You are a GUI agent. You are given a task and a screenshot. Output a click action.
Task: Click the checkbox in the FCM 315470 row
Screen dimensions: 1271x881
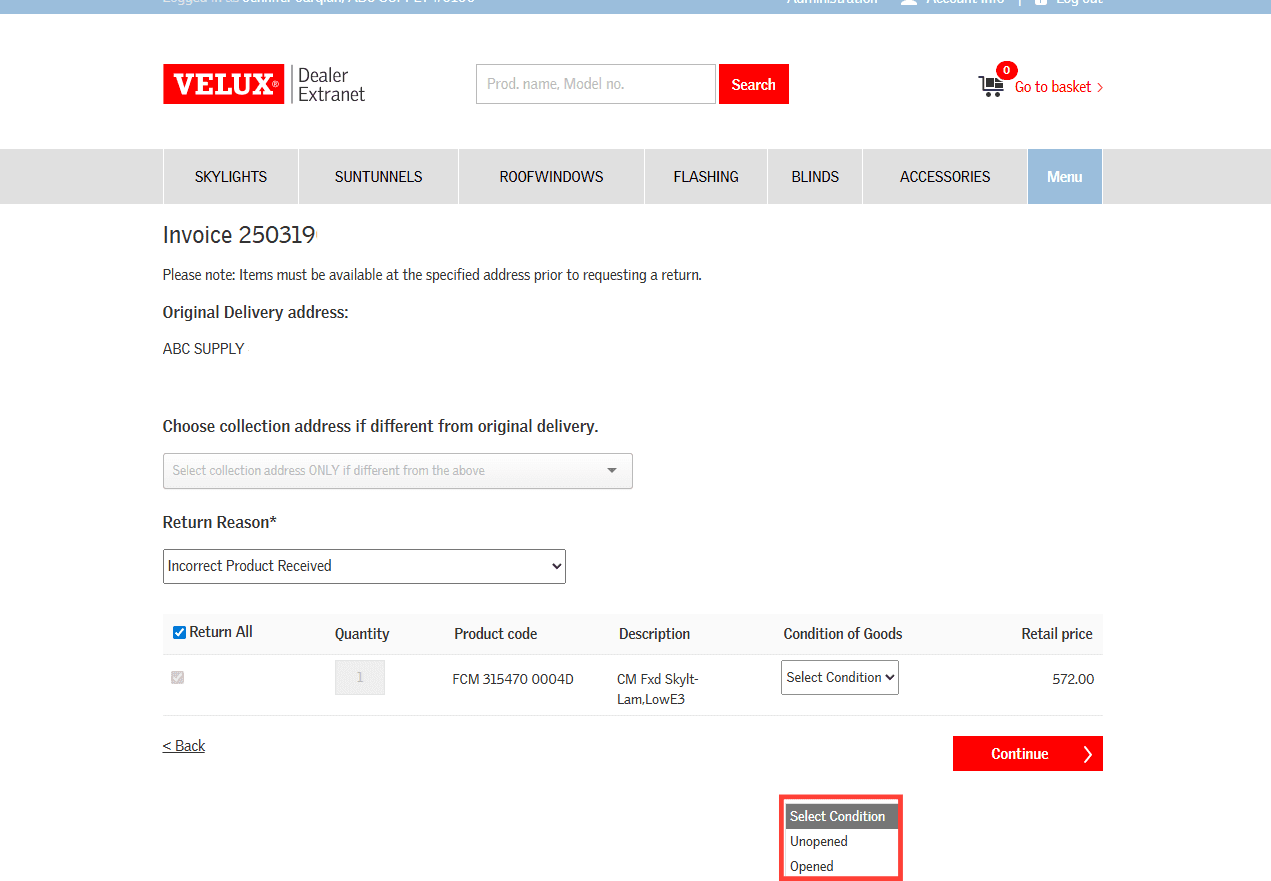[178, 677]
